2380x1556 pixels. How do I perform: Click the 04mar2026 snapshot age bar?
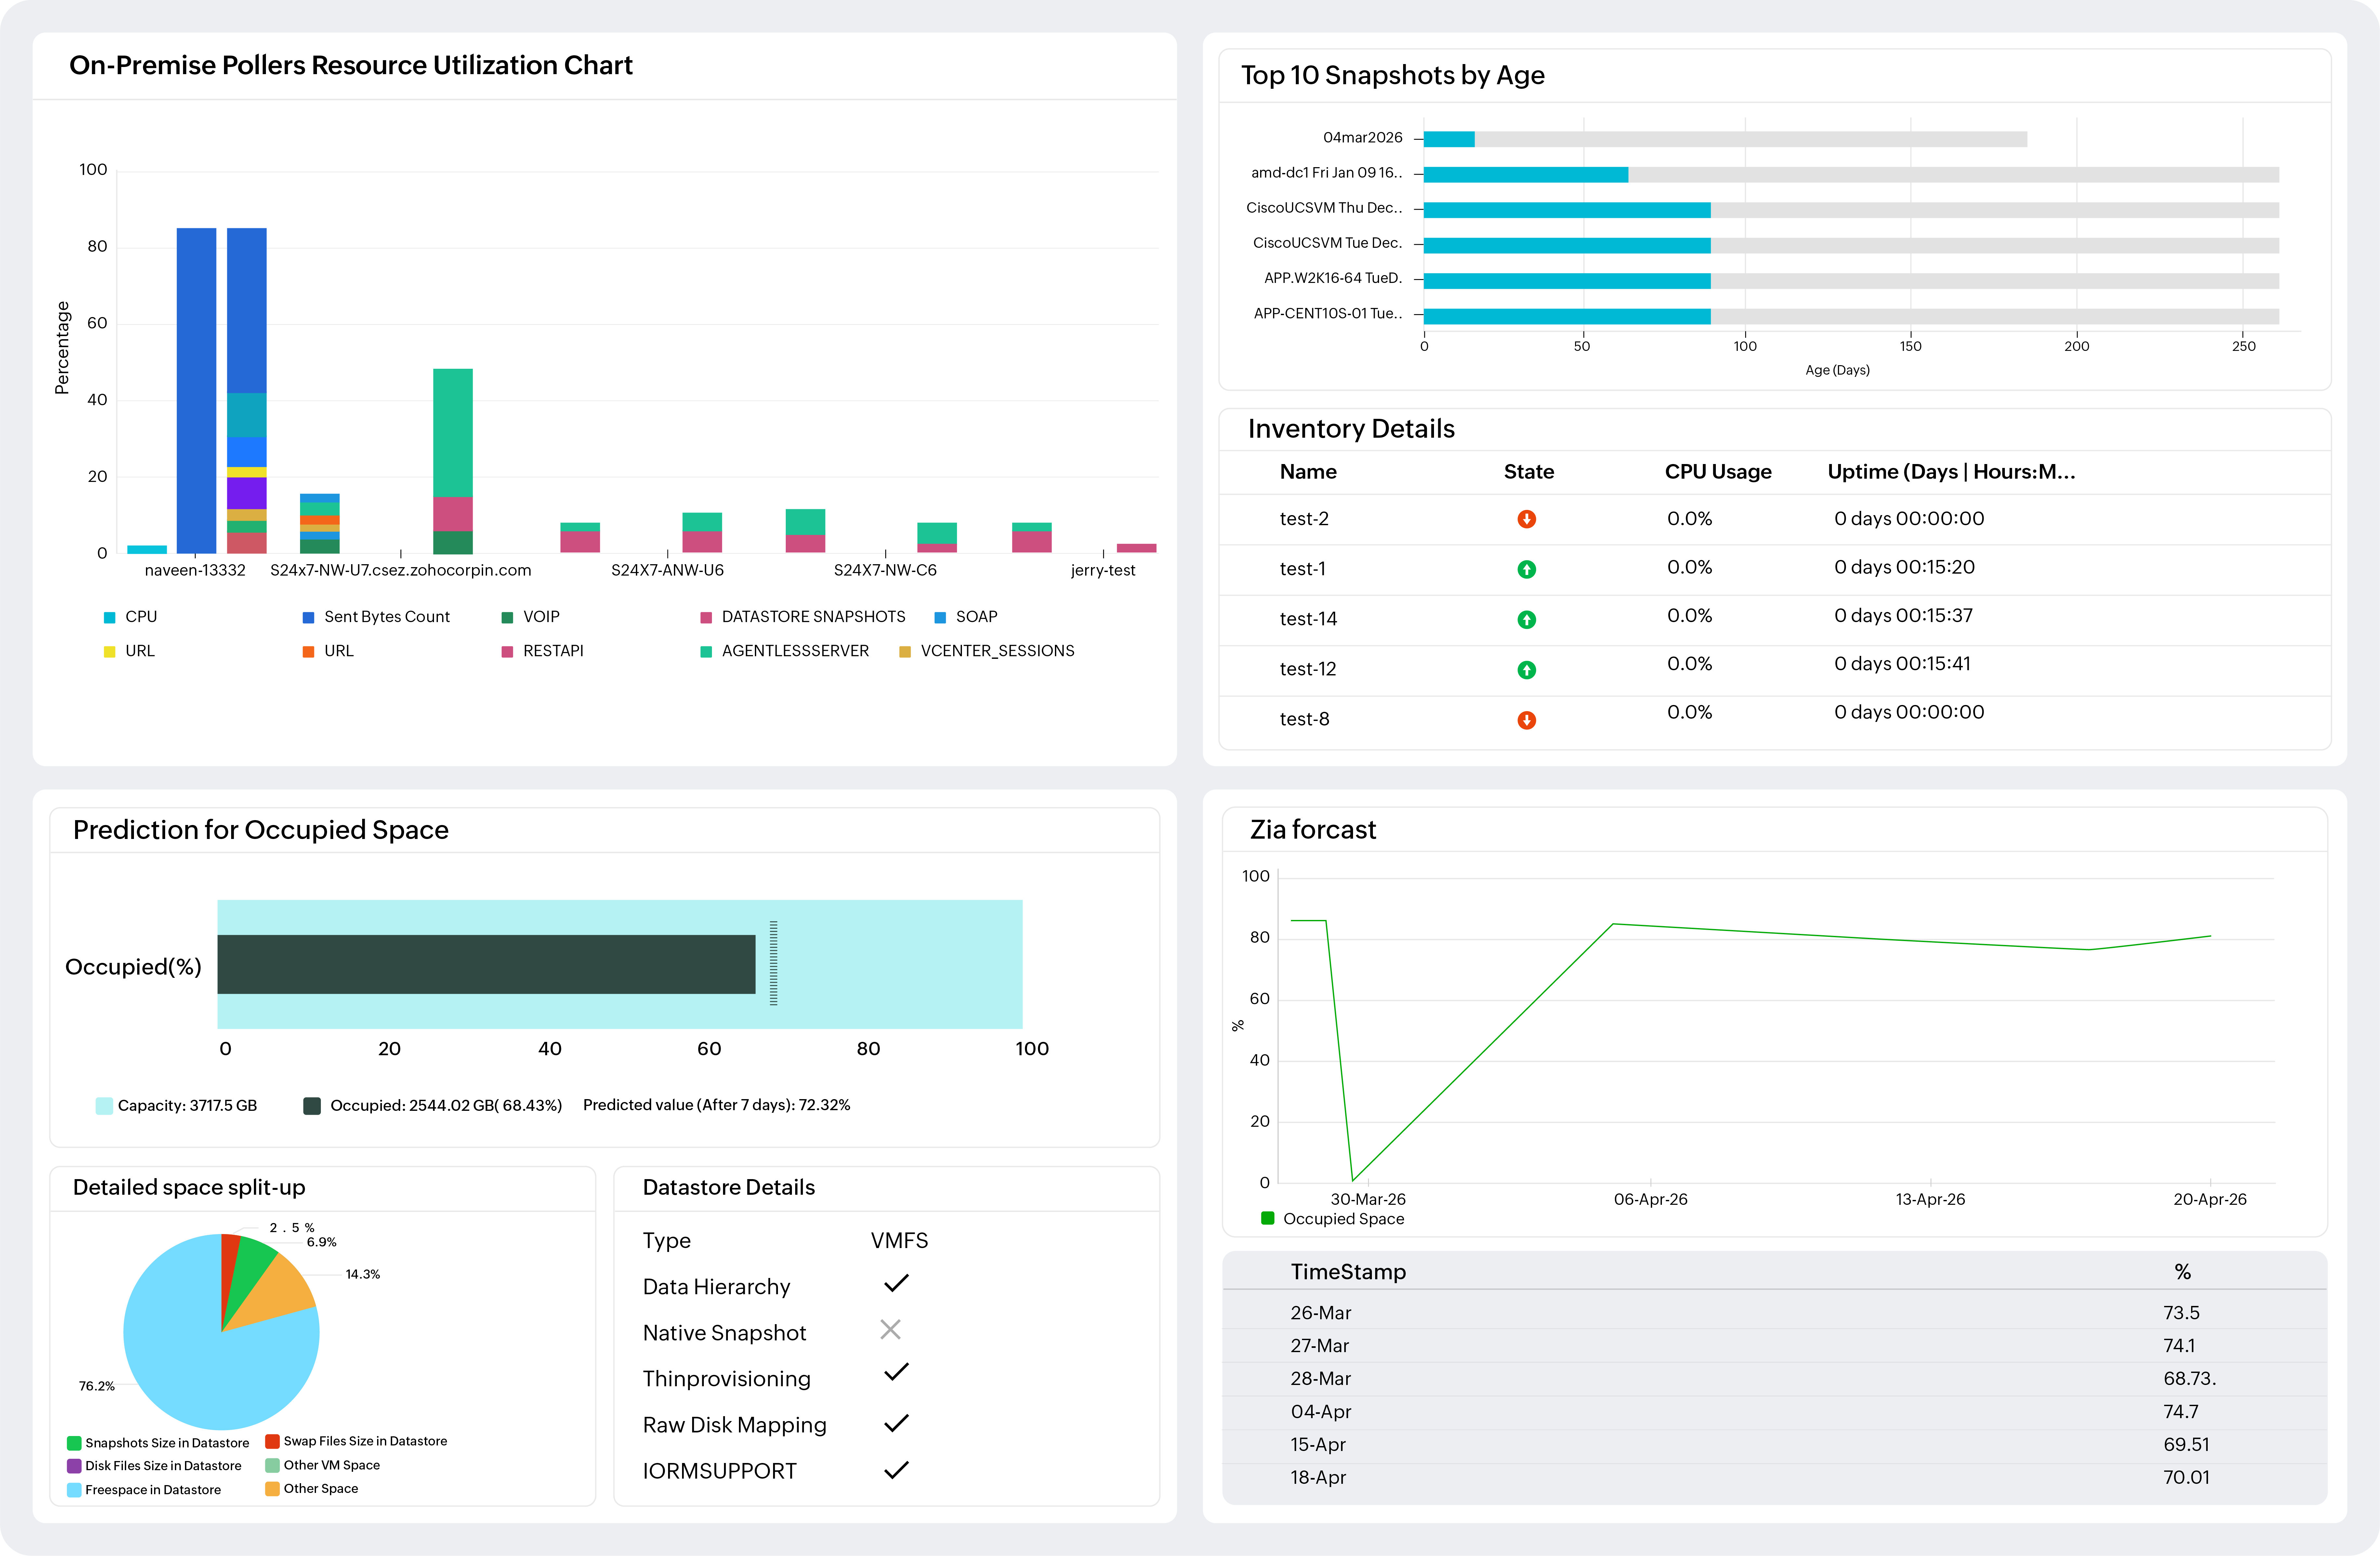coord(1449,139)
